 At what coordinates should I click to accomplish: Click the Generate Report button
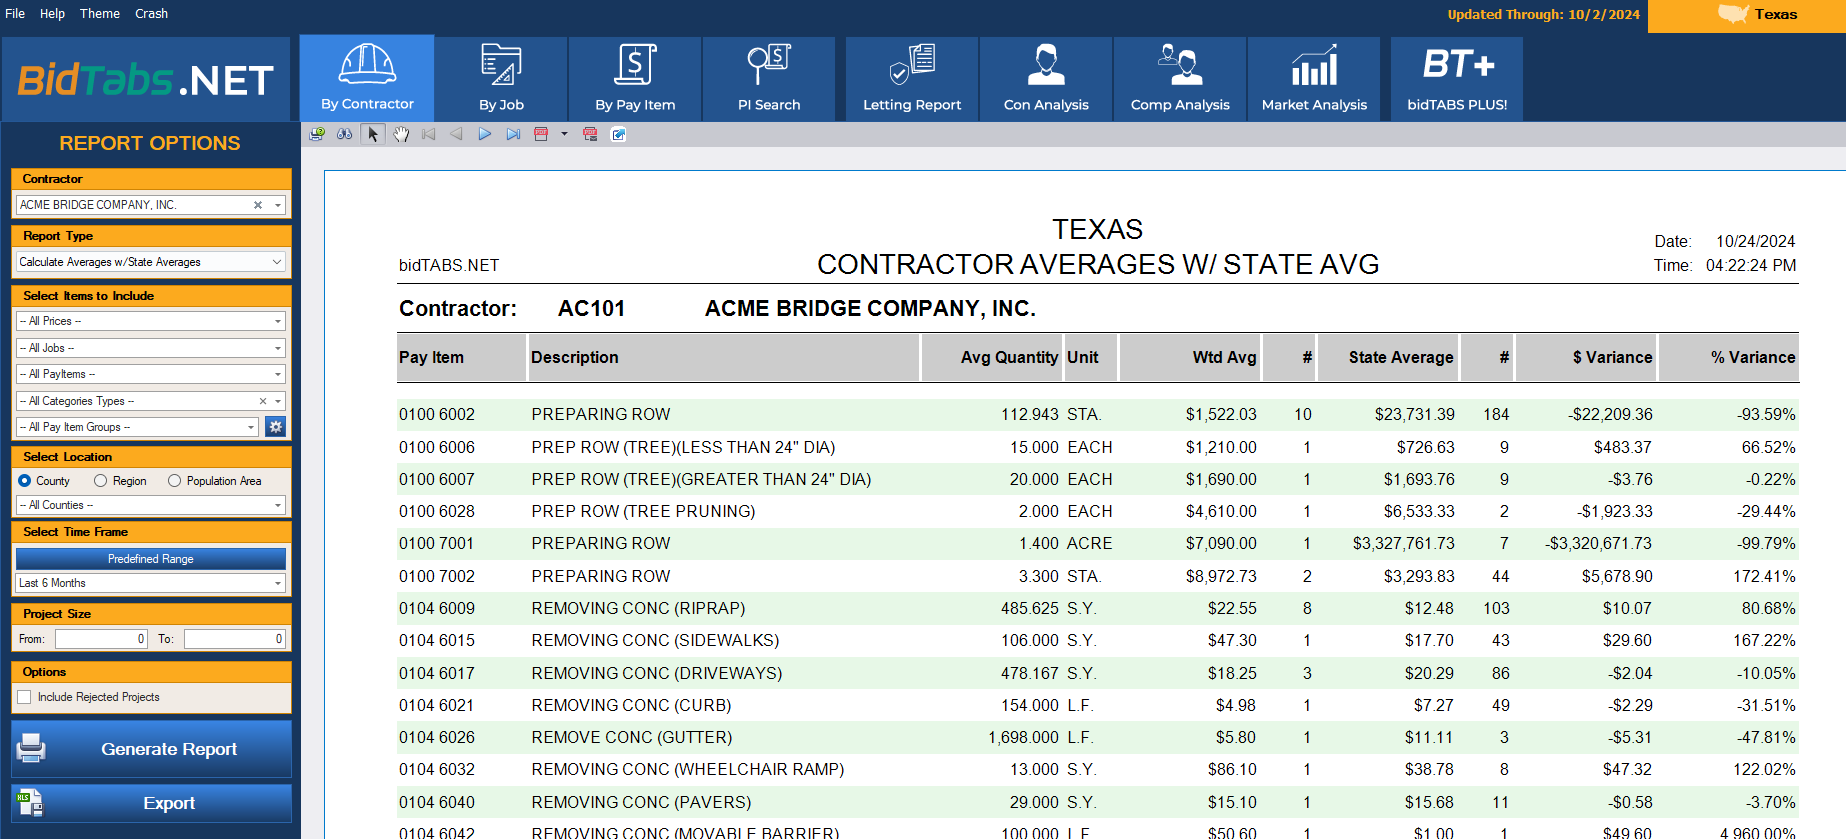[151, 749]
